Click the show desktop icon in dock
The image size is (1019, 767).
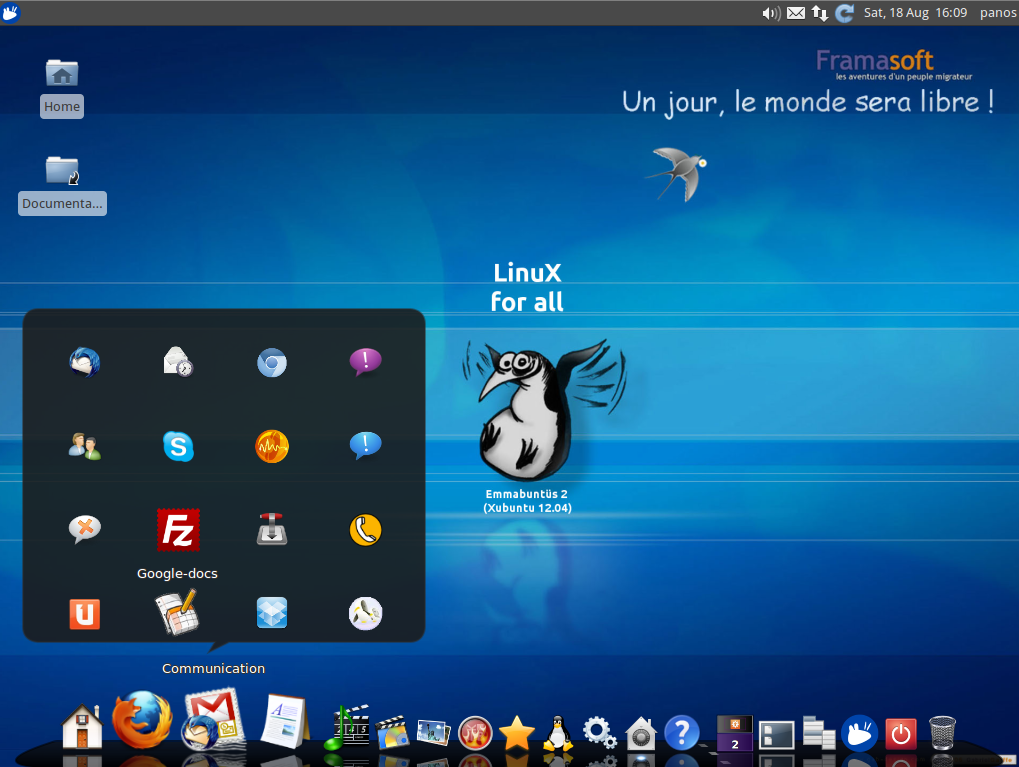[x=777, y=735]
